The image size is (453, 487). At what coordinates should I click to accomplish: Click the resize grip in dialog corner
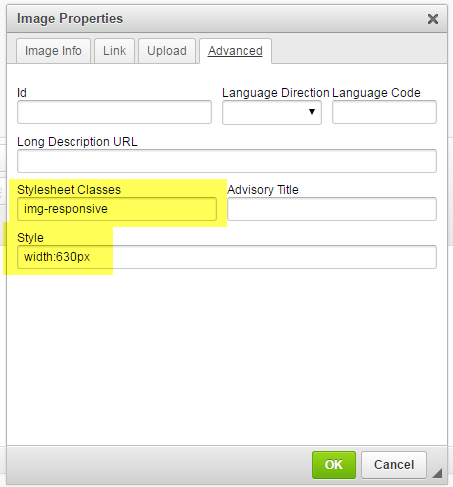tap(437, 473)
